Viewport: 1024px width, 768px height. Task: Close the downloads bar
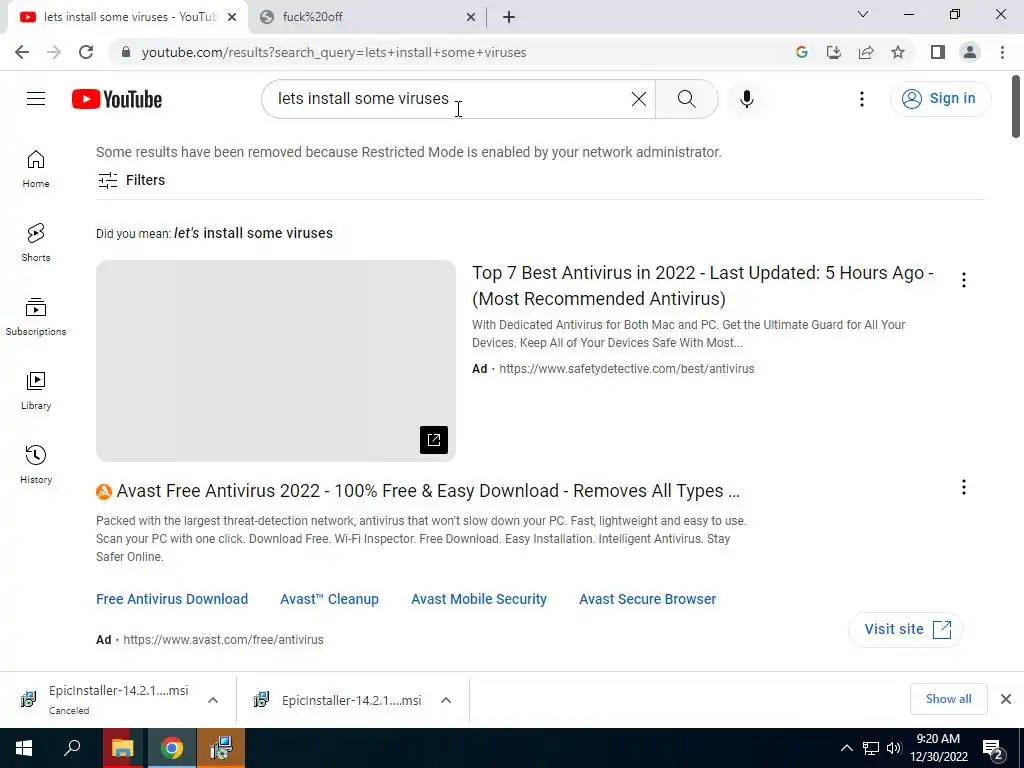point(1006,699)
